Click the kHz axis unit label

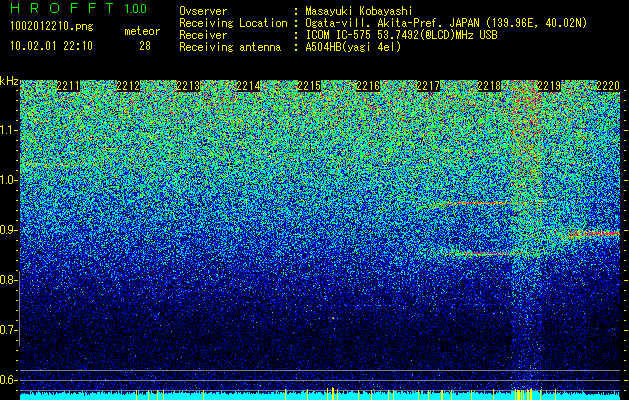pos(9,81)
